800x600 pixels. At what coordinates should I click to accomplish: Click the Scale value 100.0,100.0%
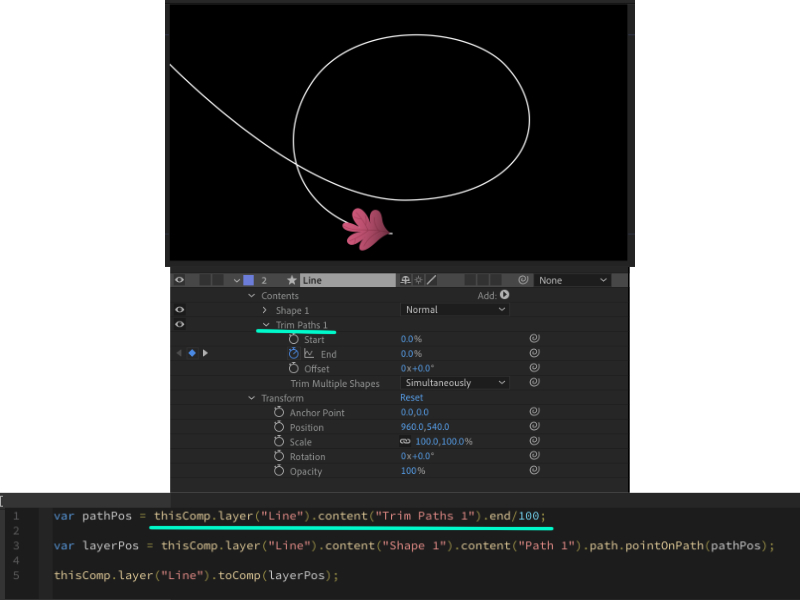coord(444,442)
